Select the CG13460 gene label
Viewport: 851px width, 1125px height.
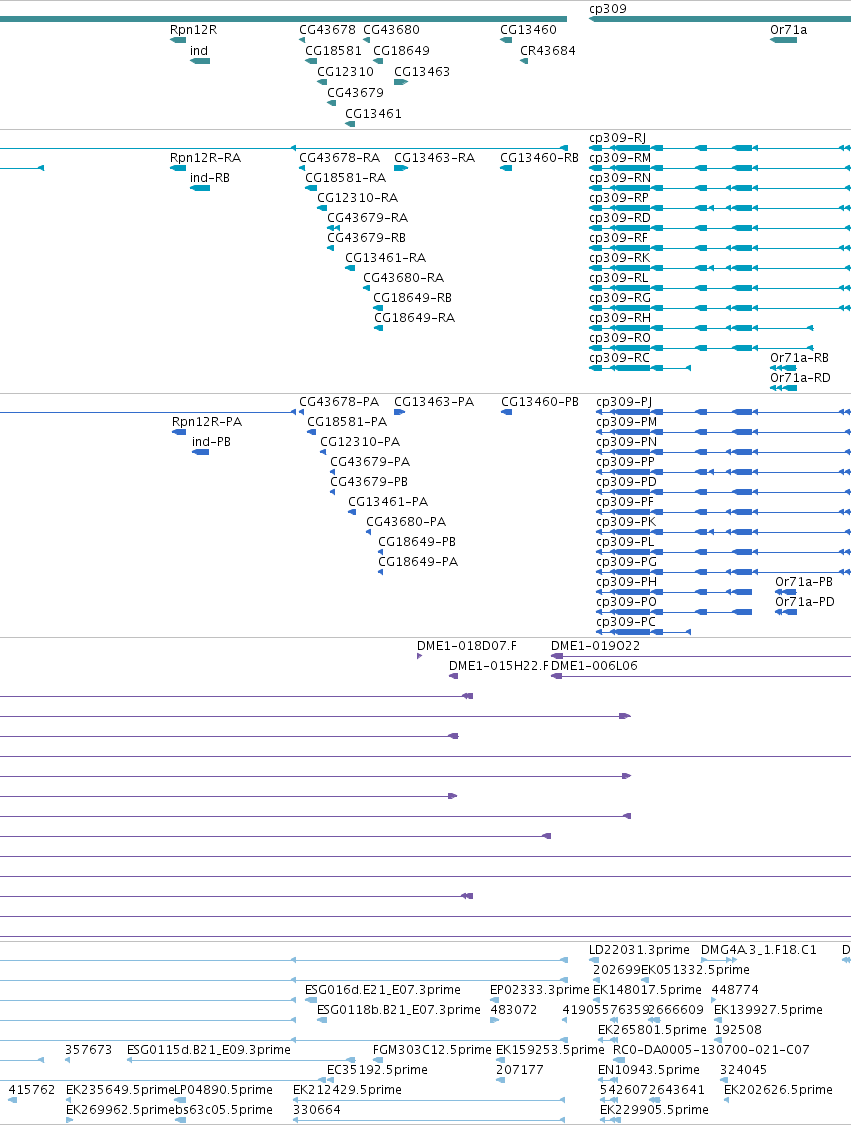pos(528,29)
